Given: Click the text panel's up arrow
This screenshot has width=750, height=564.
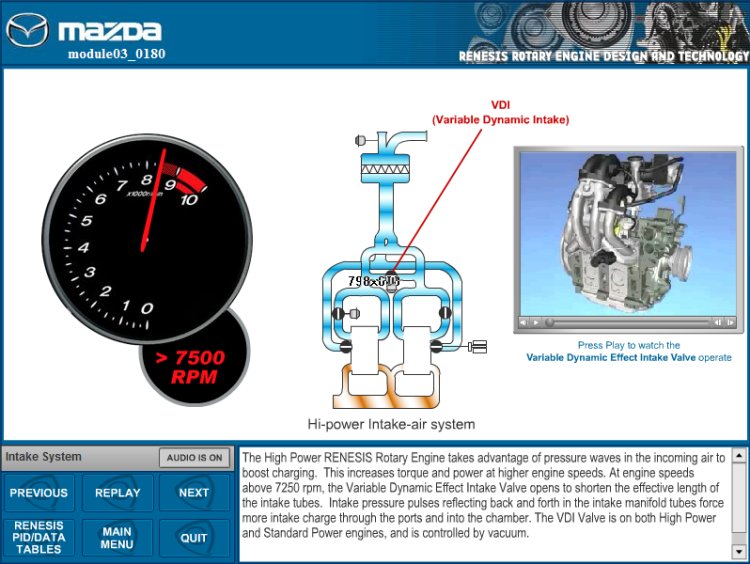Looking at the screenshot, I should click(739, 455).
